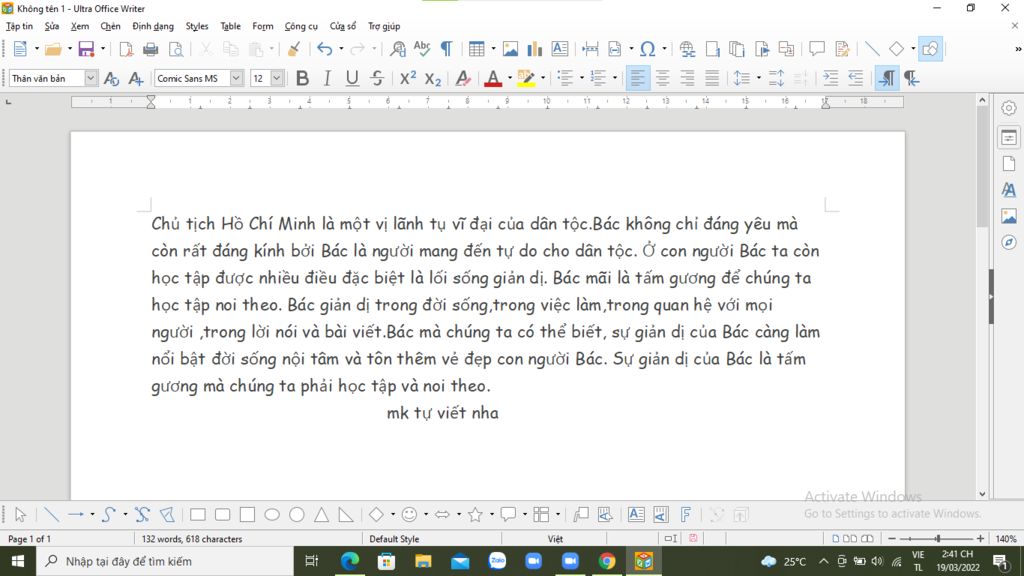Click Page 1 of 1 status

coord(29,539)
